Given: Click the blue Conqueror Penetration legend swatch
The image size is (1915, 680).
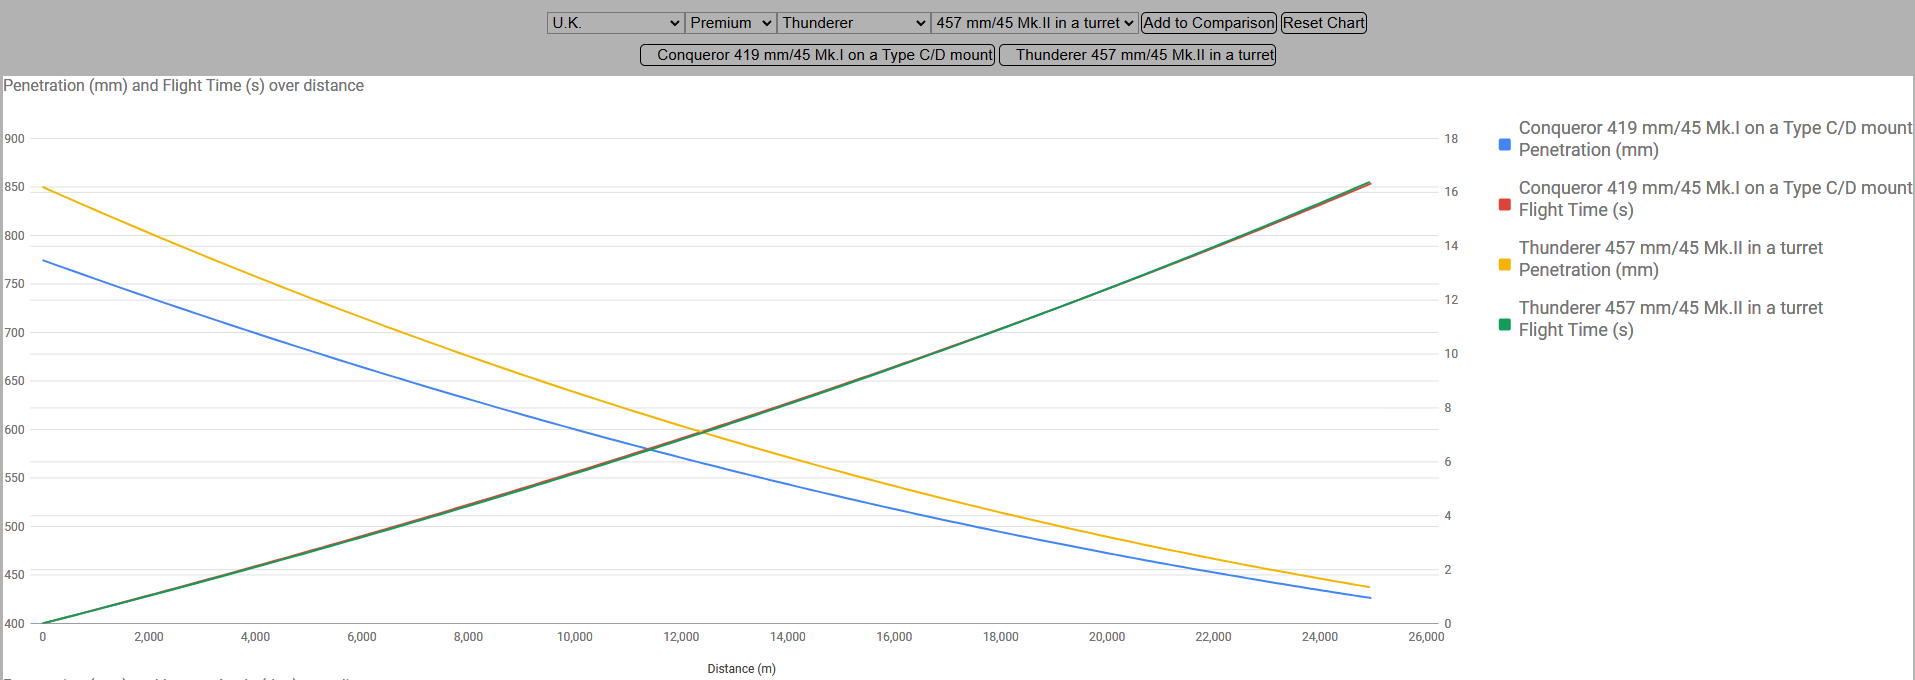Looking at the screenshot, I should click(x=1504, y=145).
